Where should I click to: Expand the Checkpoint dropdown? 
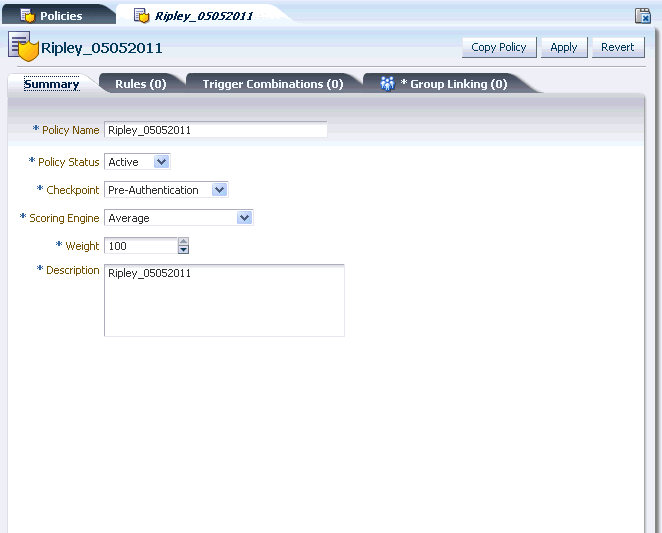[x=219, y=190]
